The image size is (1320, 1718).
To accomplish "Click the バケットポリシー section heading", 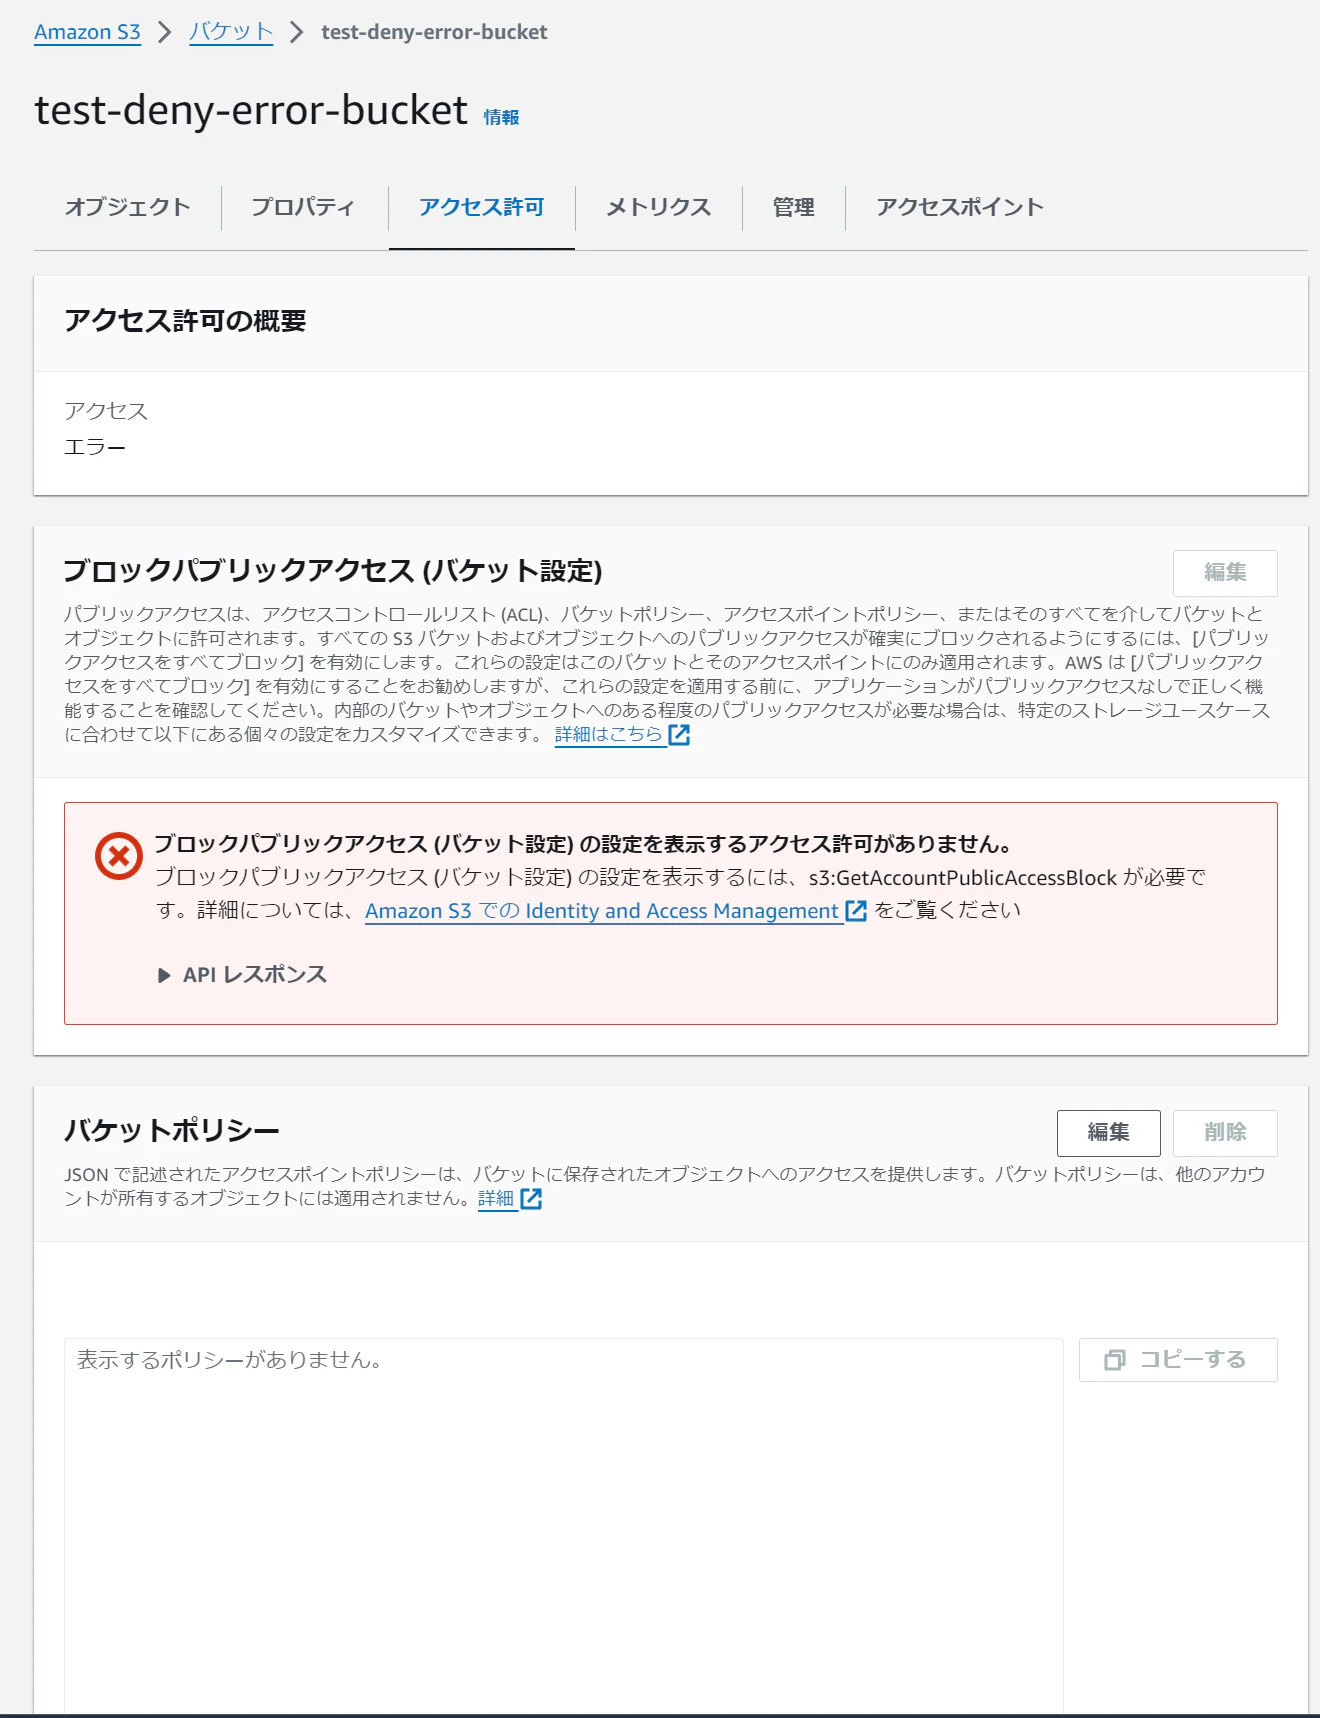I will [x=172, y=1130].
